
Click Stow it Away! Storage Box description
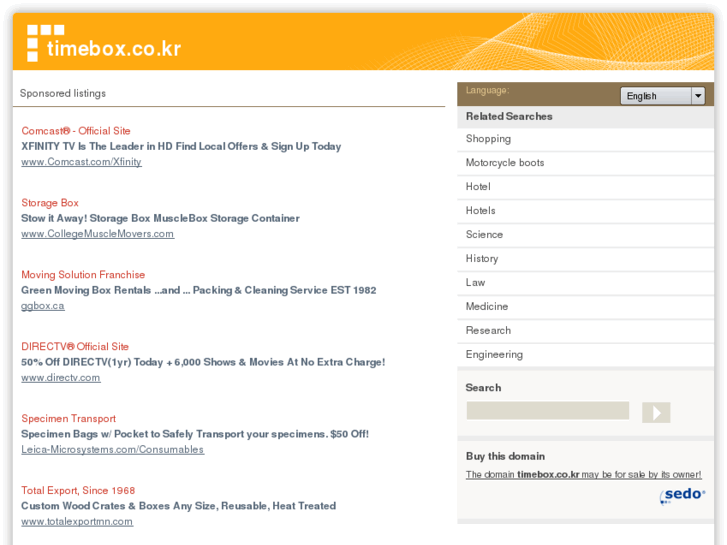coord(160,218)
